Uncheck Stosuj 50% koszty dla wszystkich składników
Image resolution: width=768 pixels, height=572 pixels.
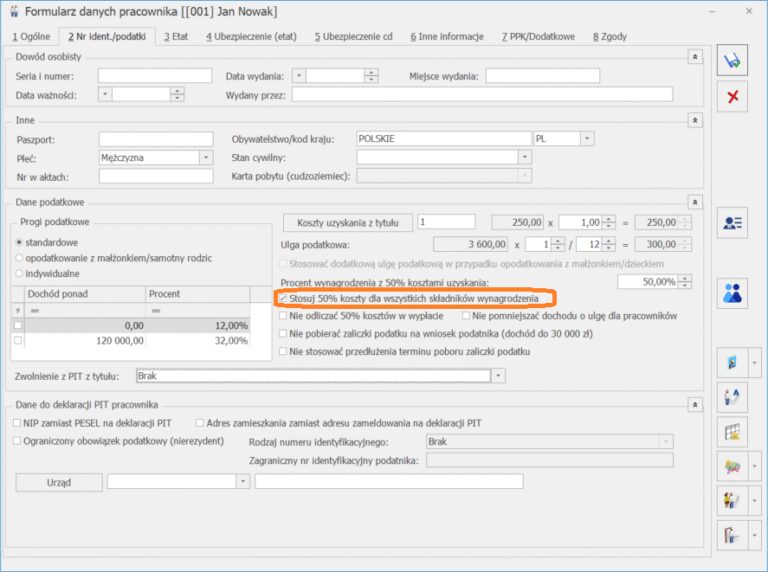click(283, 298)
